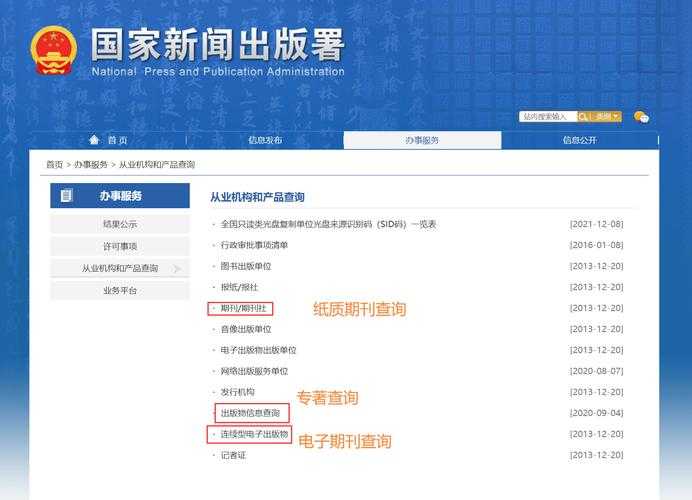Click the 连续型电子出版物 link
692x500 pixels.
point(254,434)
